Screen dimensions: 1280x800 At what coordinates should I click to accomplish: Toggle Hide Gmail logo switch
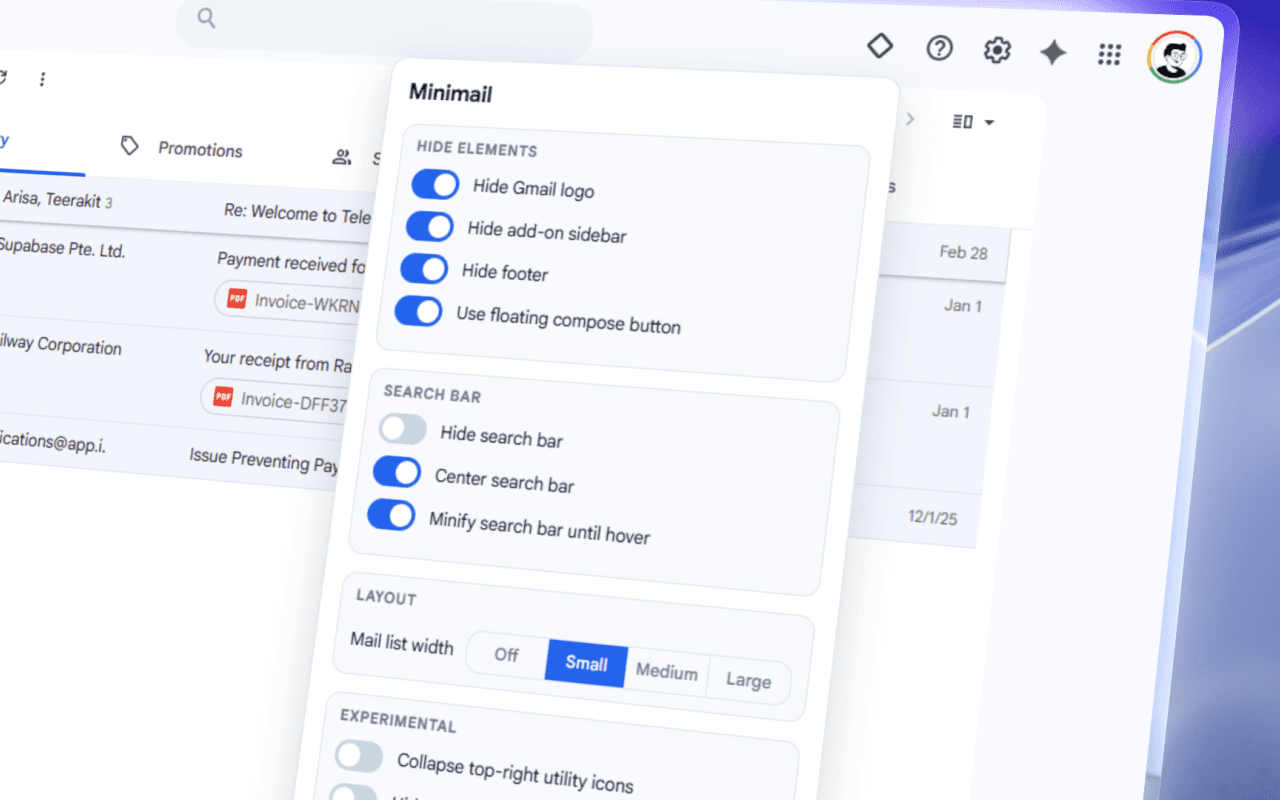point(435,185)
